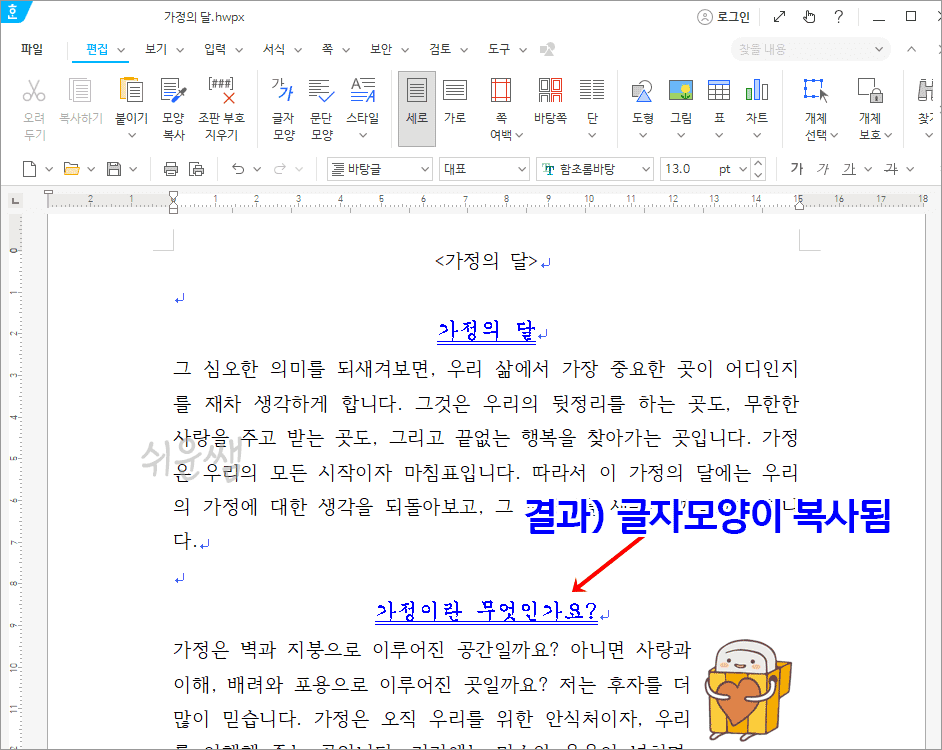The width and height of the screenshot is (942, 750).
Task: Click the 찾을 내용 search field
Action: (800, 48)
